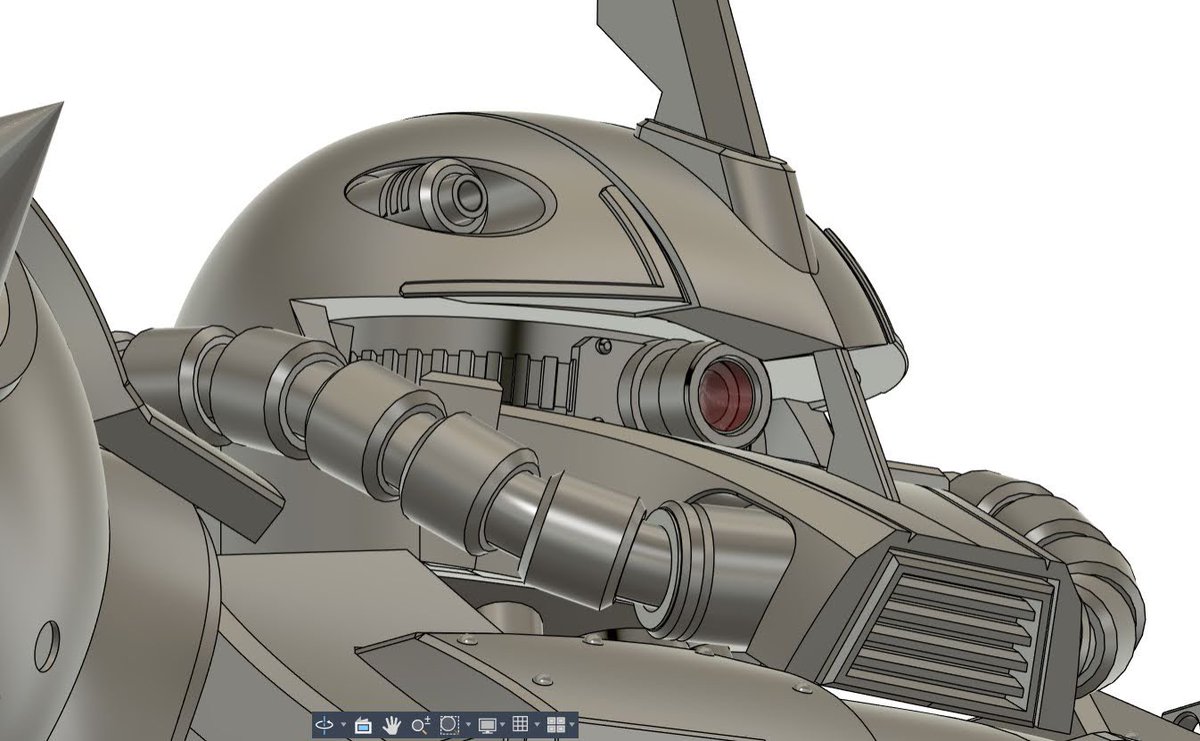The width and height of the screenshot is (1200, 741).
Task: Select the Zoom magnifier tool
Action: 421,724
